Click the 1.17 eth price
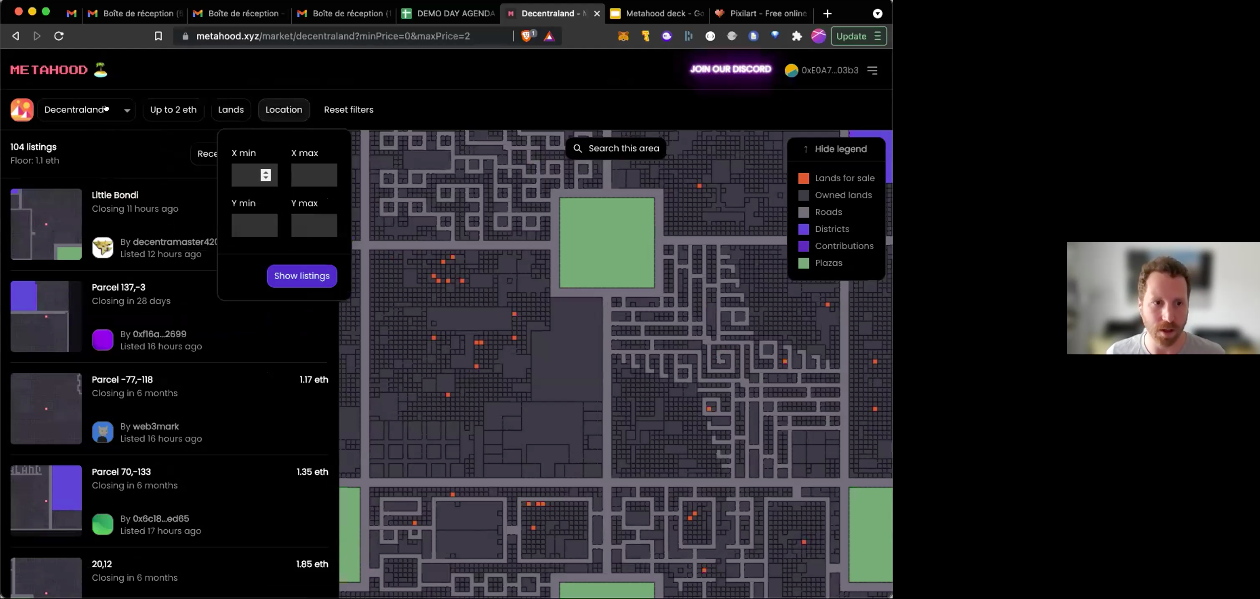Image resolution: width=1260 pixels, height=599 pixels. click(x=313, y=380)
